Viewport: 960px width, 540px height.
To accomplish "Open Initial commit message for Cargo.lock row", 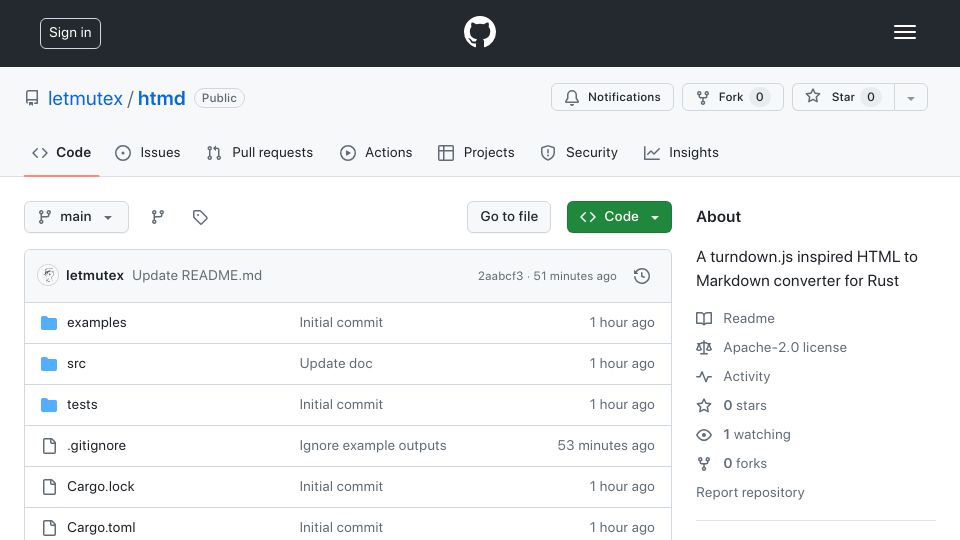I will pos(341,487).
